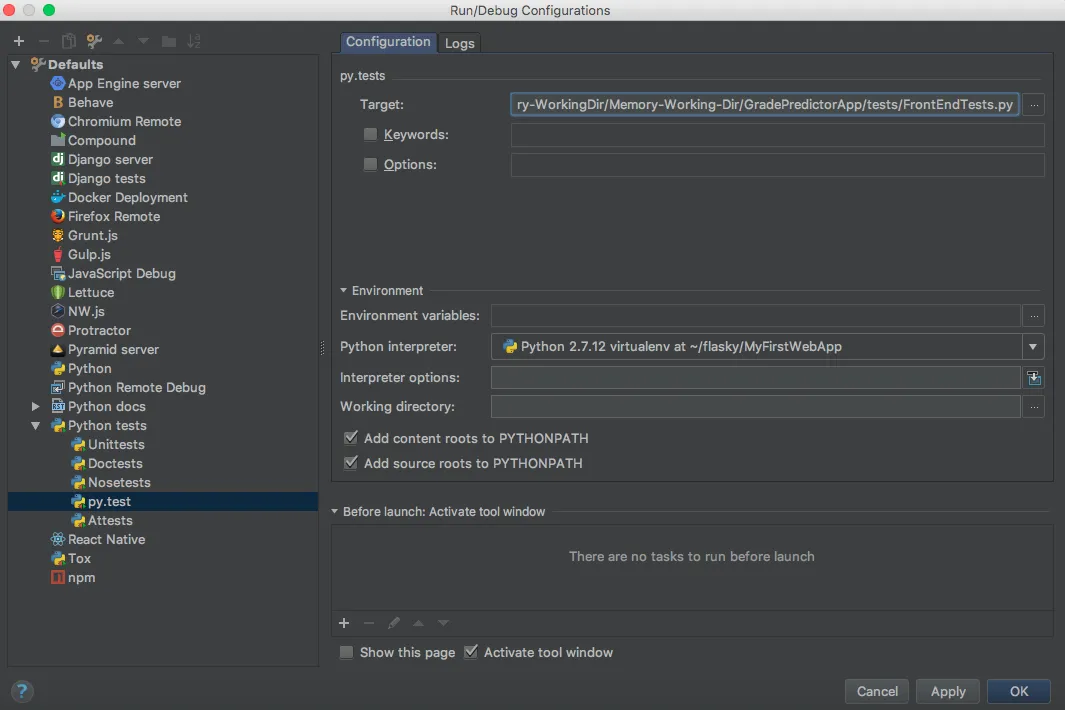
Task: Expand the Interpreter options field
Action: 1034,378
